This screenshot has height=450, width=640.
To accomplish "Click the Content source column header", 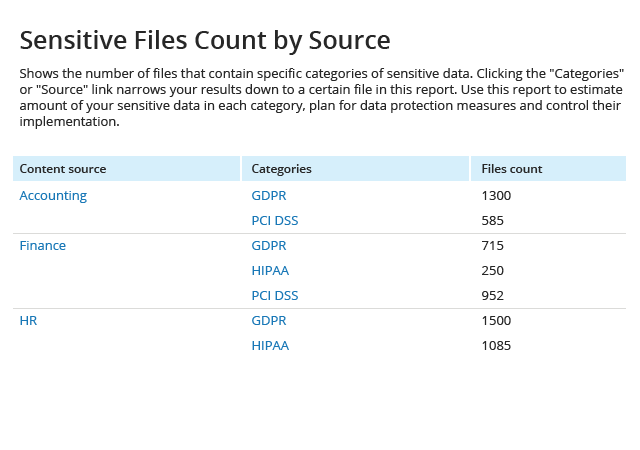I will tap(127, 169).
